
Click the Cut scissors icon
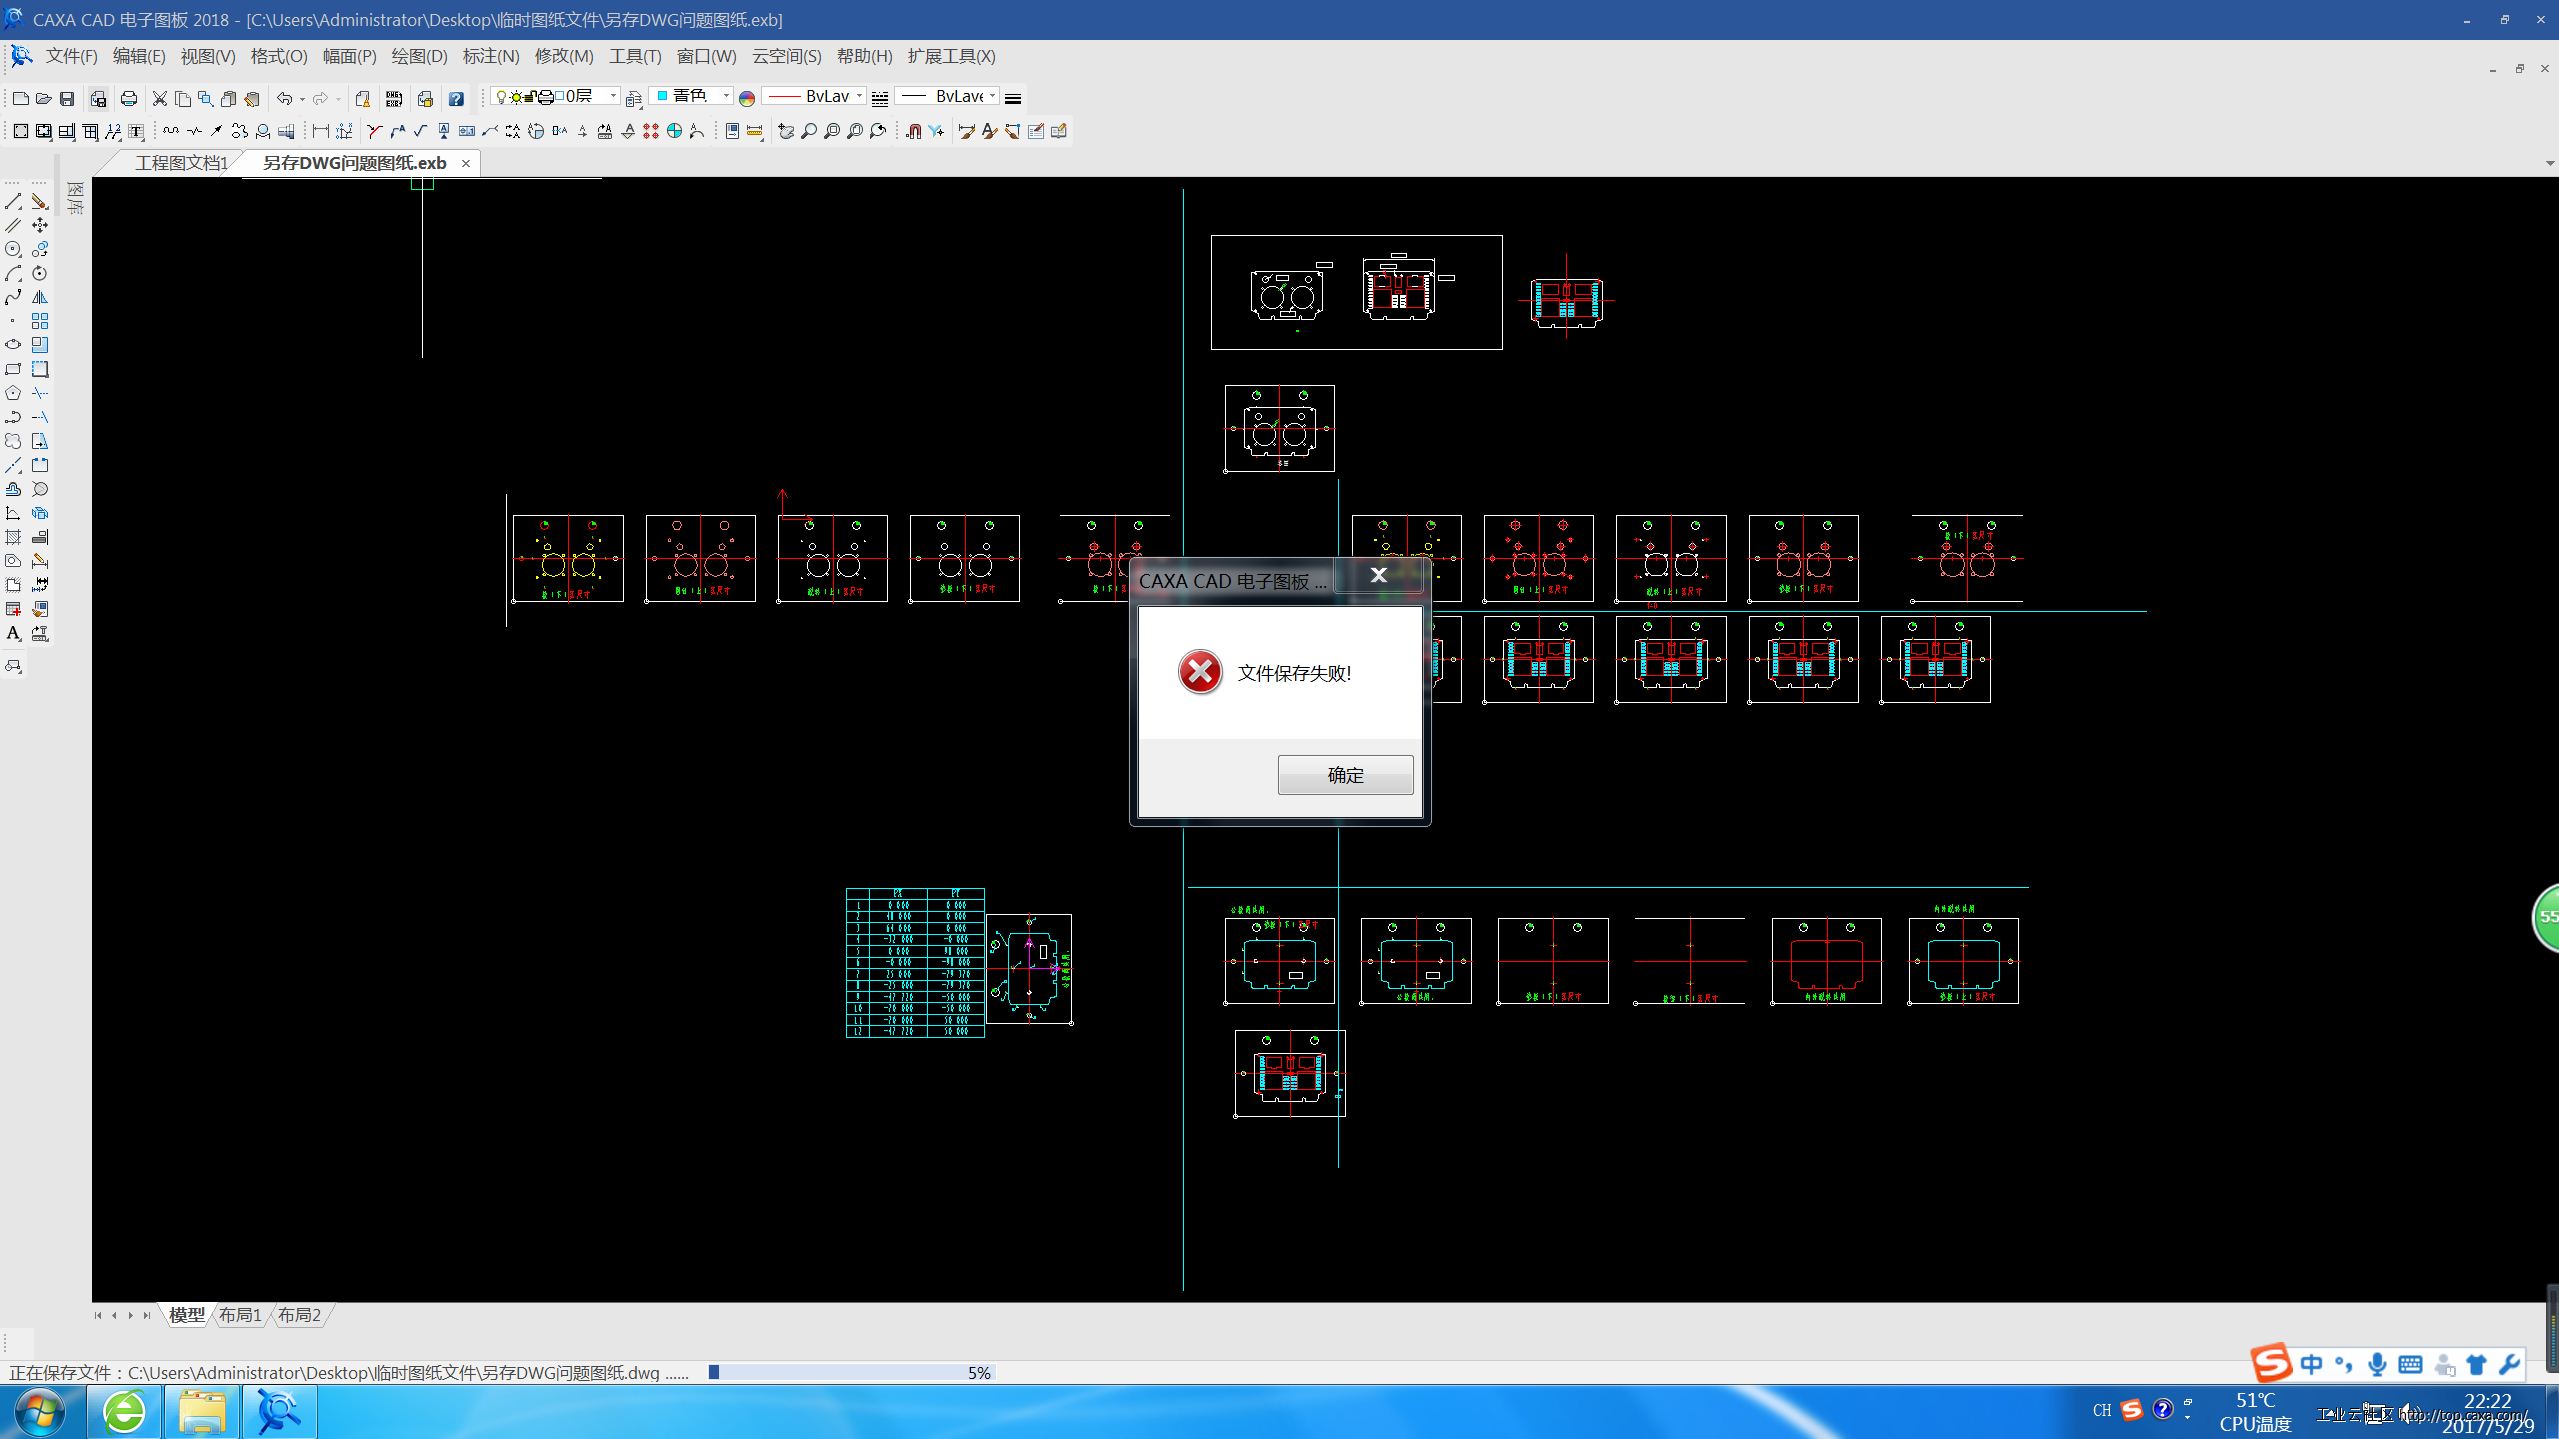click(159, 98)
